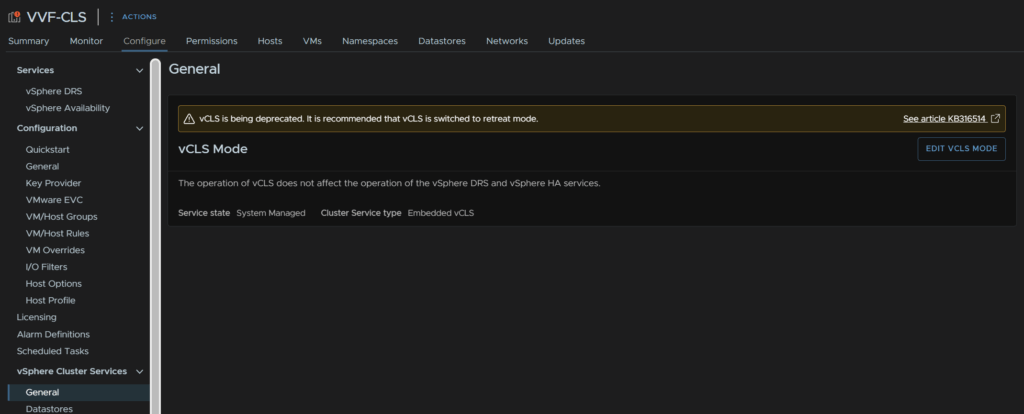Collapse the Configuration section chevron

tap(139, 129)
